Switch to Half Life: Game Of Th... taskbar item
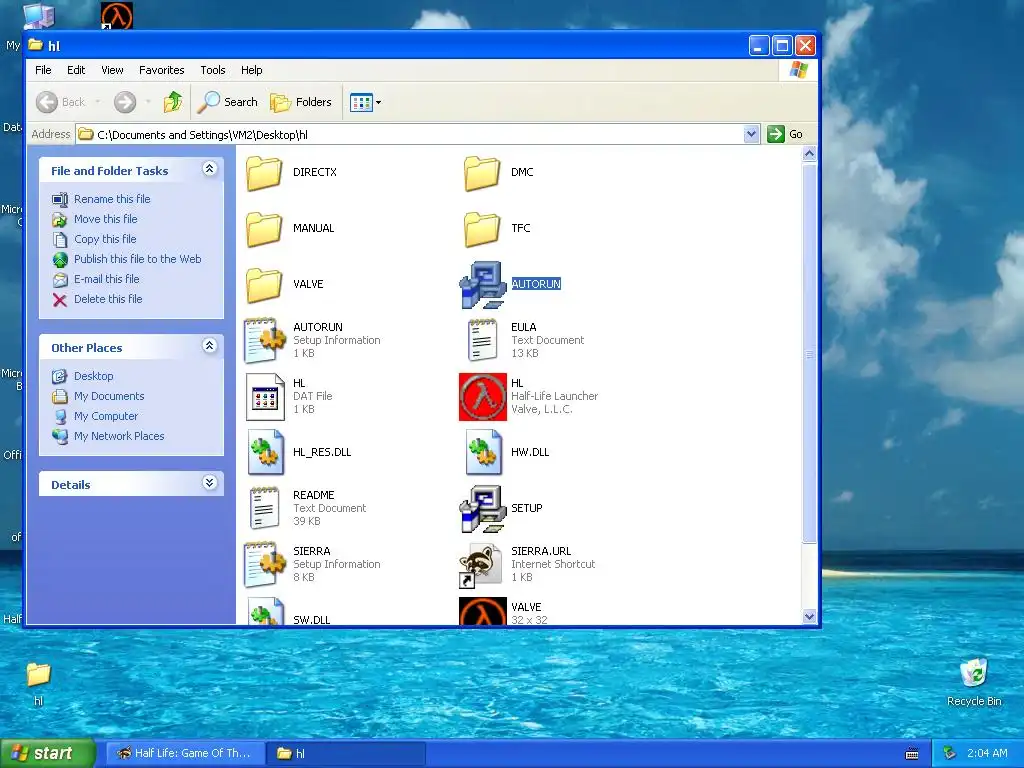This screenshot has width=1024, height=768. 184,754
